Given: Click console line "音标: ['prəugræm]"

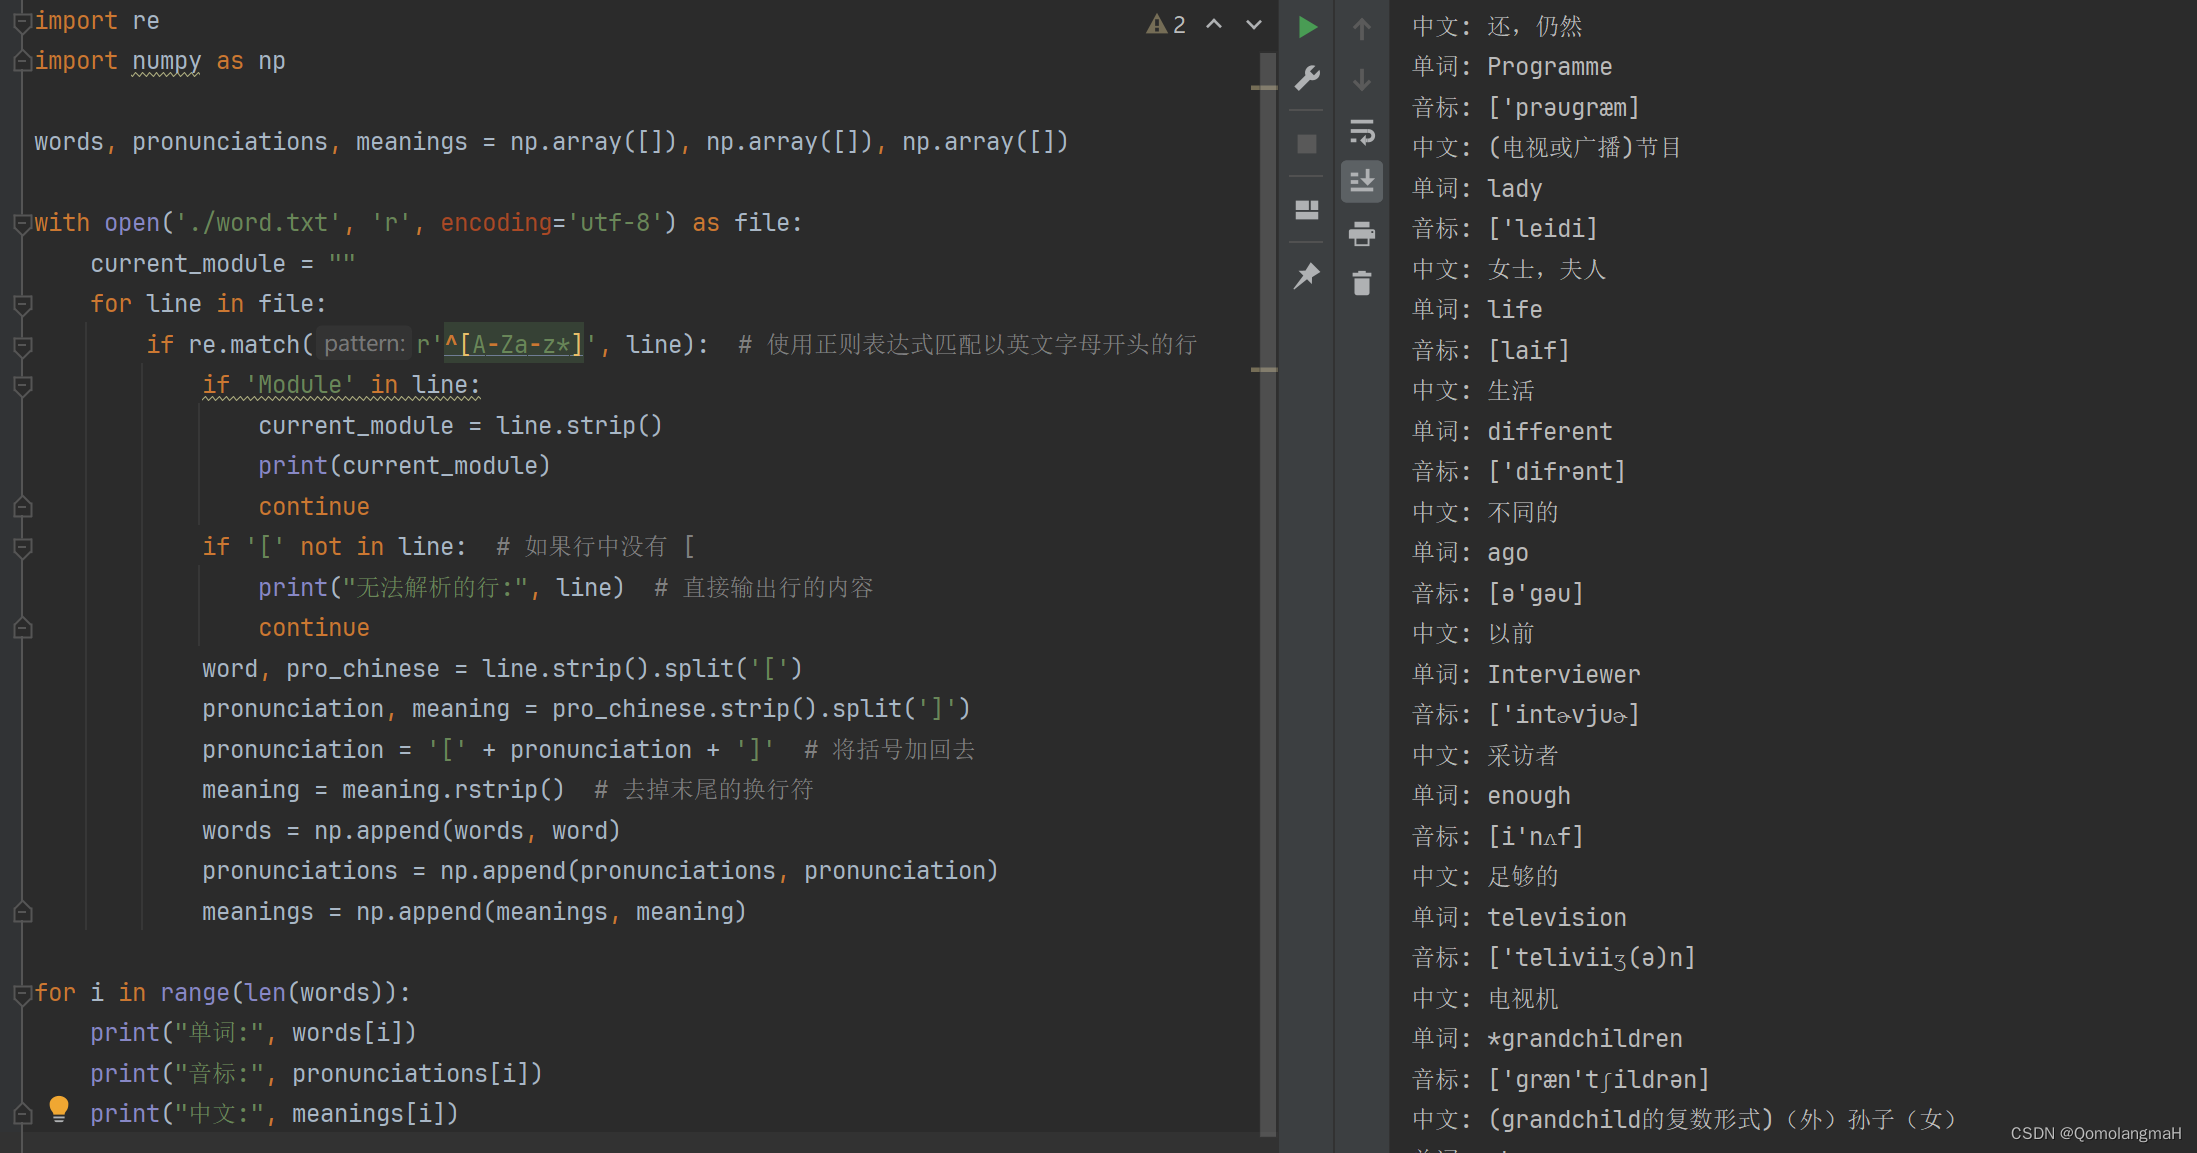Looking at the screenshot, I should point(1526,108).
